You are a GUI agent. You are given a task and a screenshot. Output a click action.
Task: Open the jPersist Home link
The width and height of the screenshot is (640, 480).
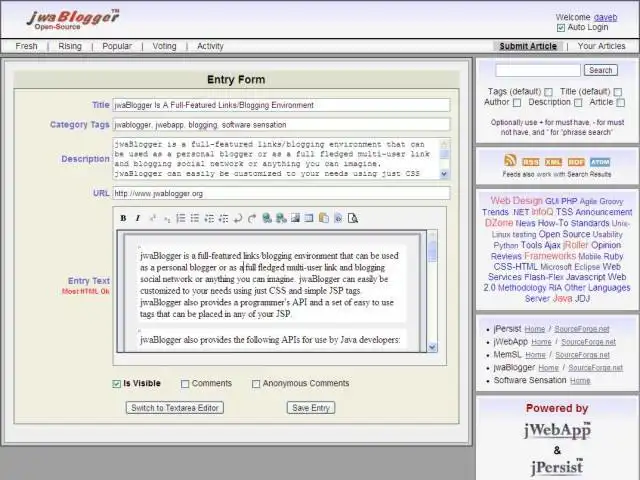coord(535,329)
